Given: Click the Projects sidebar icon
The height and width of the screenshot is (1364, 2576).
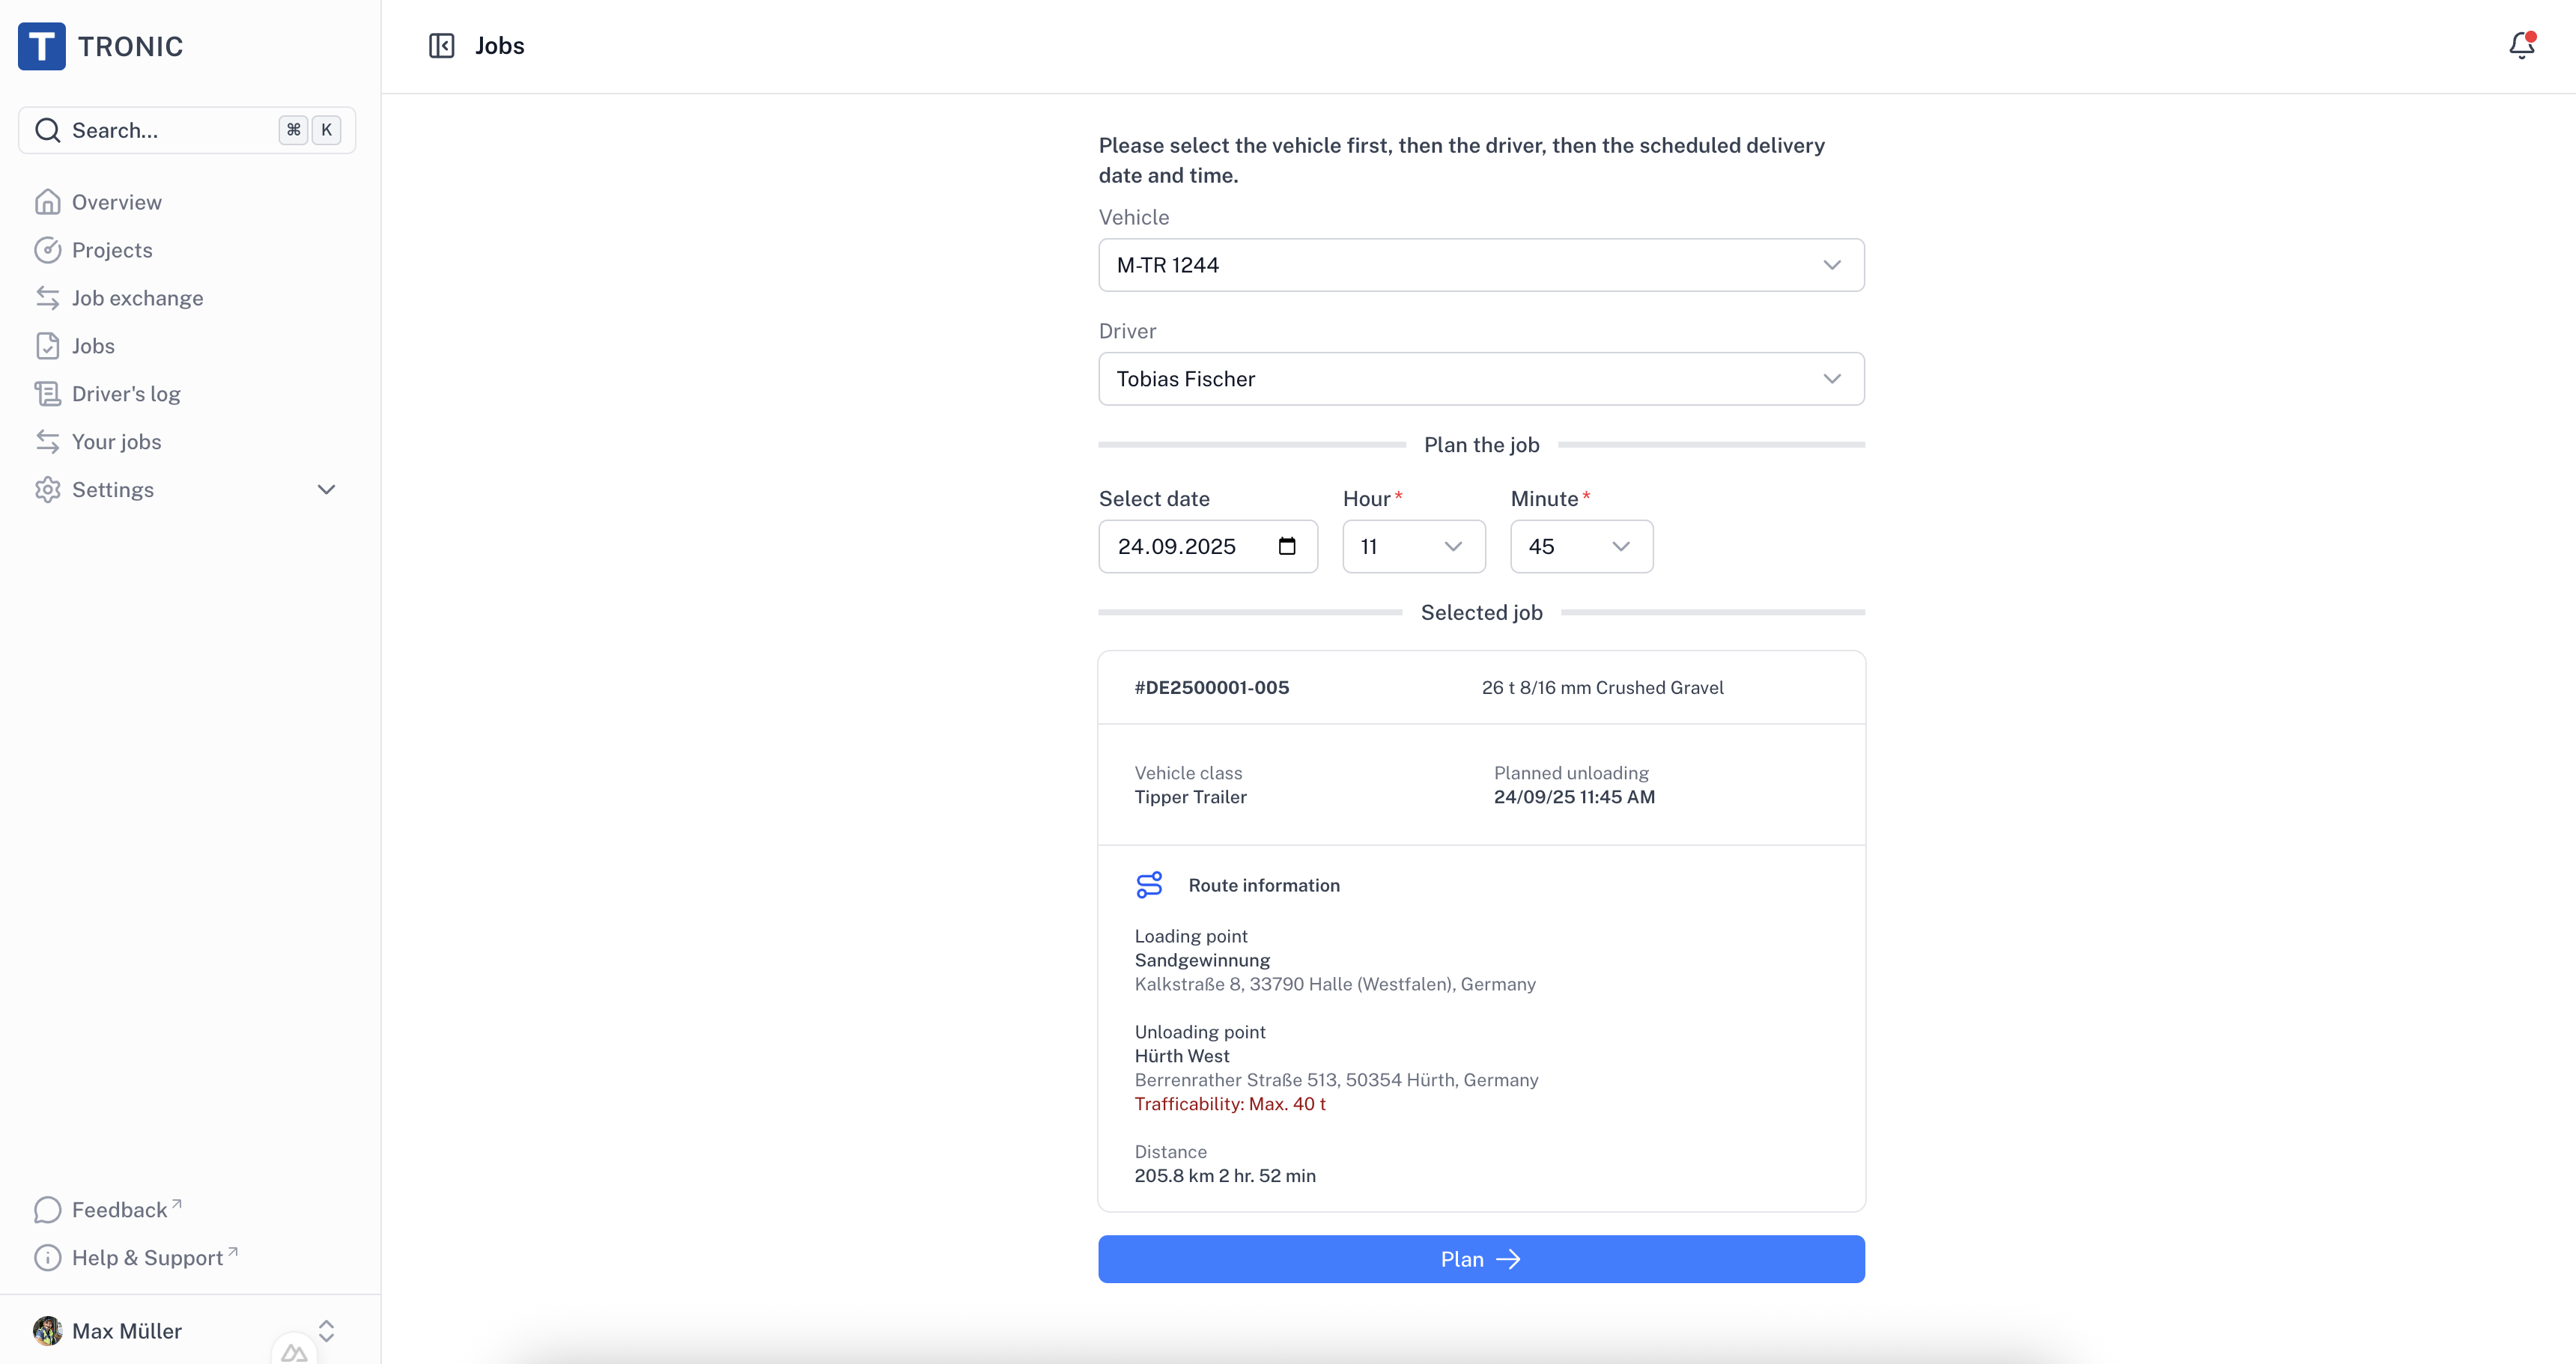Looking at the screenshot, I should [47, 250].
